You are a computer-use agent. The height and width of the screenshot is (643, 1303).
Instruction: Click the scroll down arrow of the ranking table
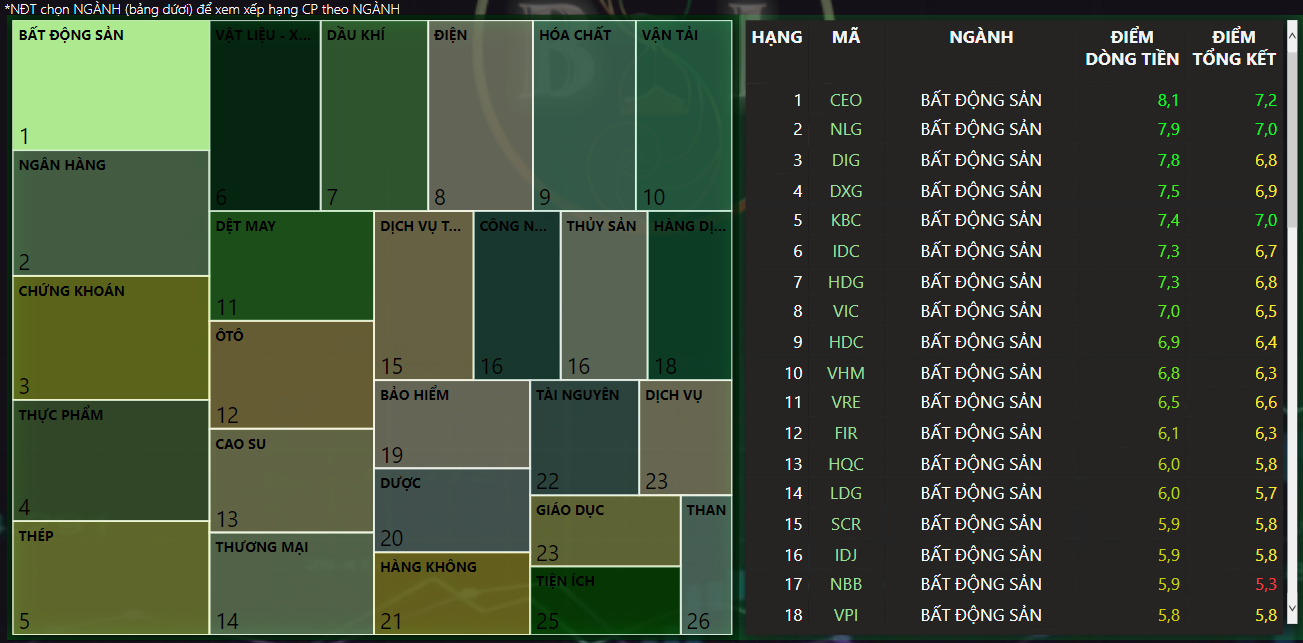[x=1292, y=607]
